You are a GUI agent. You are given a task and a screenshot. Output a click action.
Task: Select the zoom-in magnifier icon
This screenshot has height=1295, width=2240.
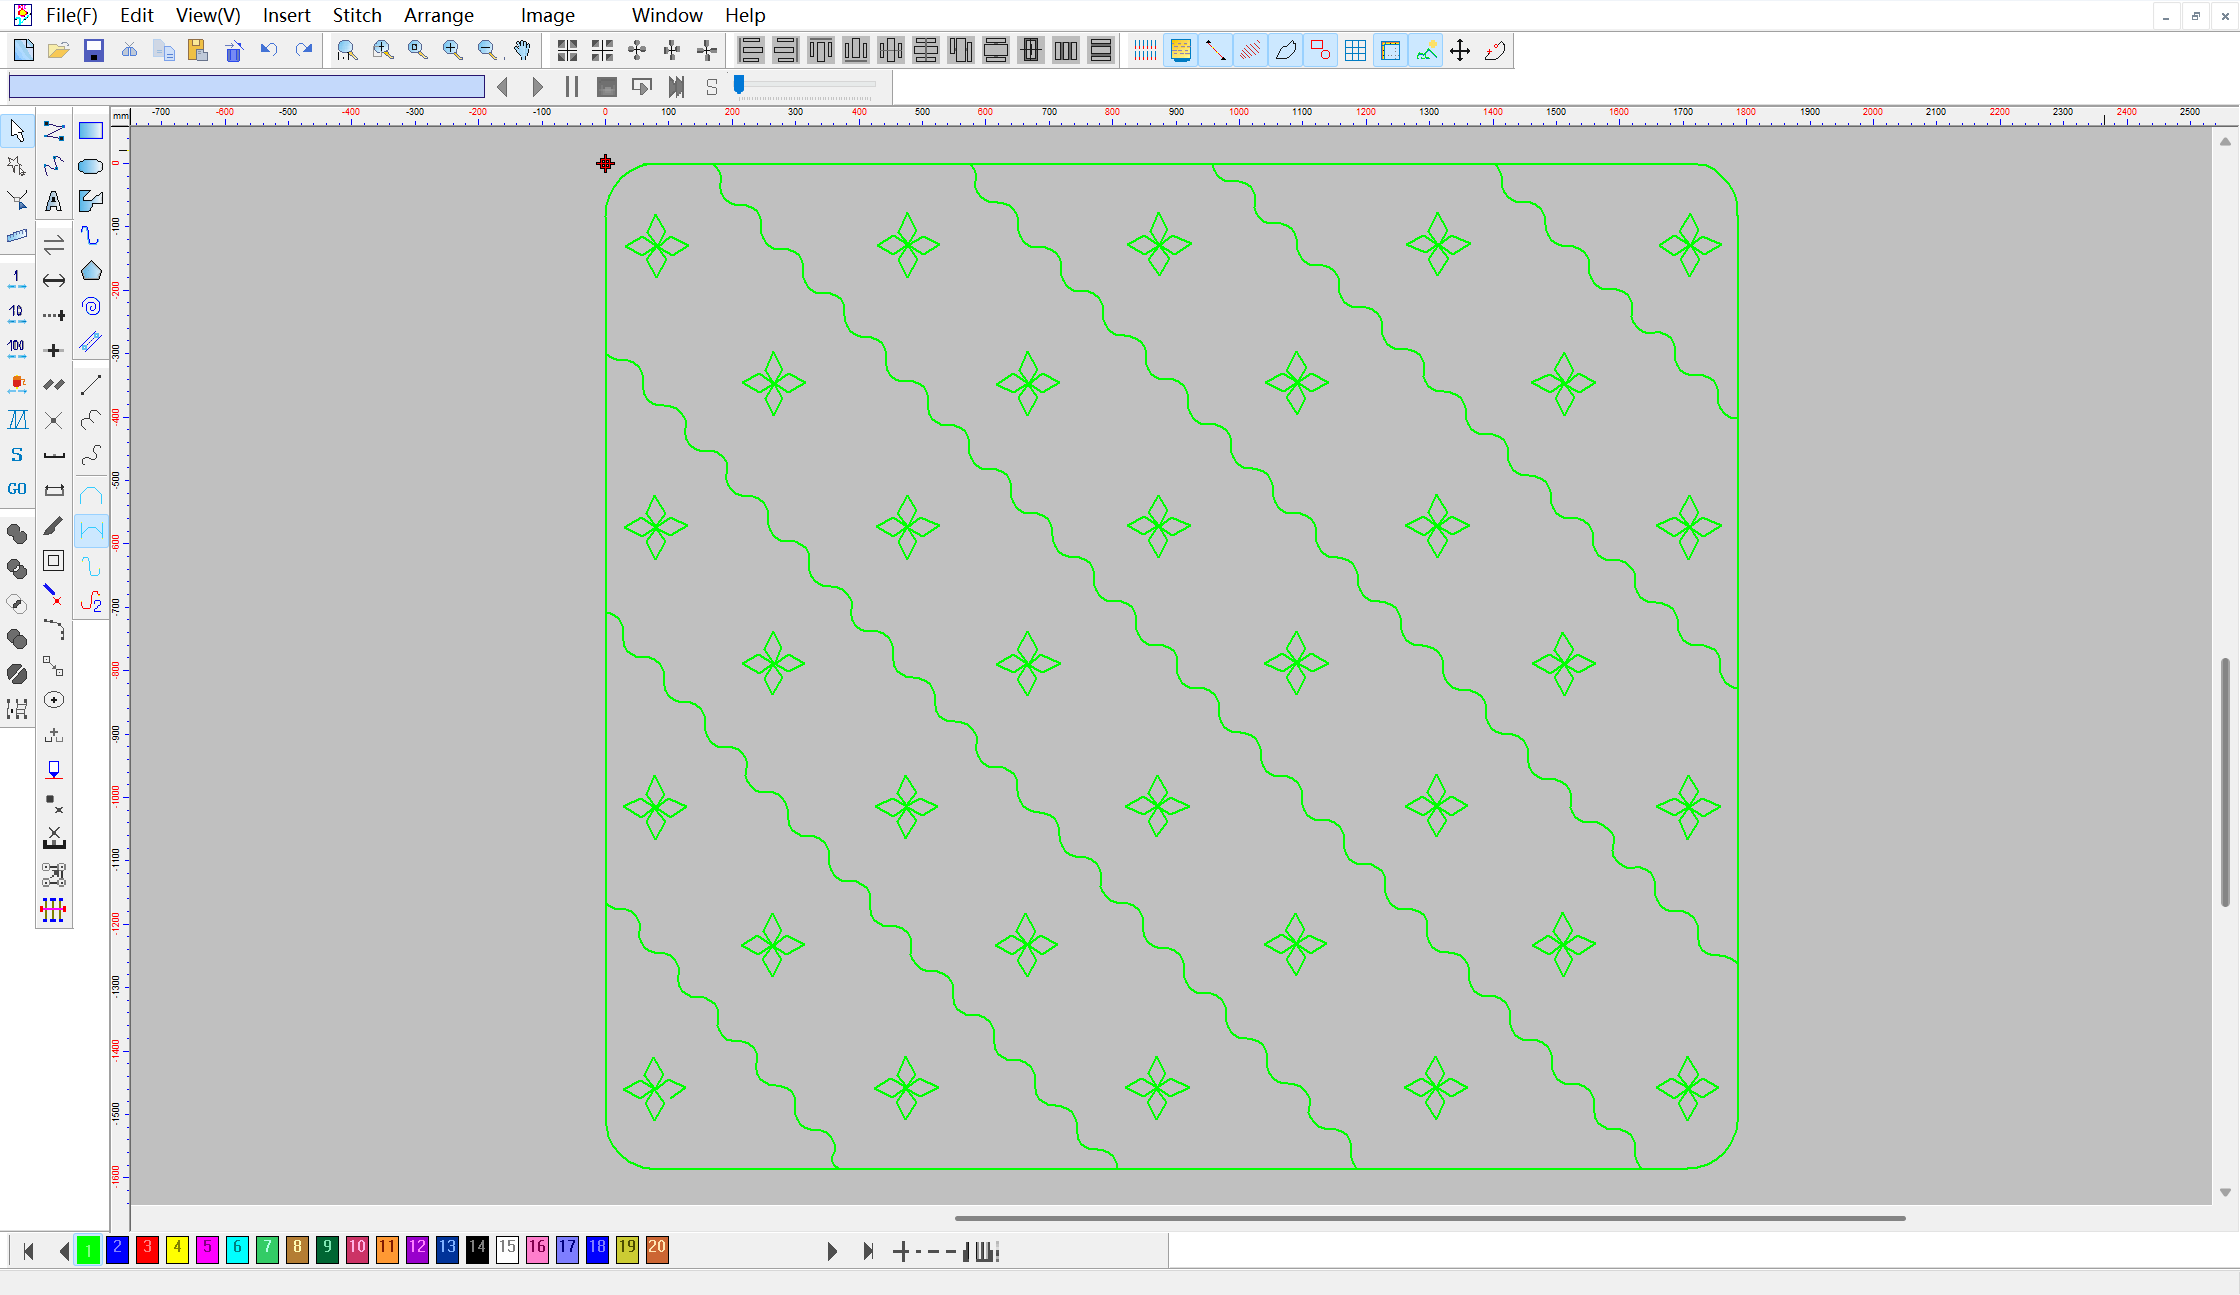[x=452, y=50]
